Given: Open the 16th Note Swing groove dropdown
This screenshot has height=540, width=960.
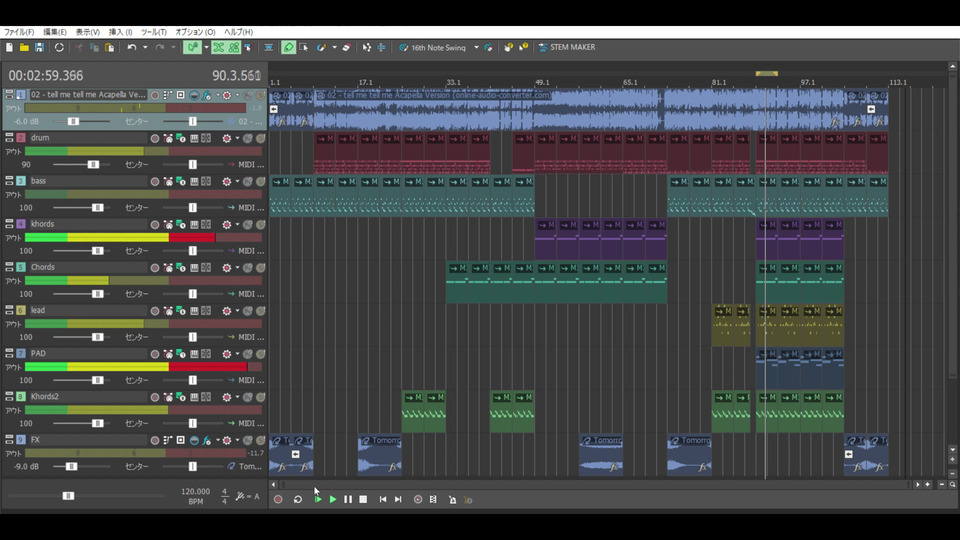Looking at the screenshot, I should [476, 47].
